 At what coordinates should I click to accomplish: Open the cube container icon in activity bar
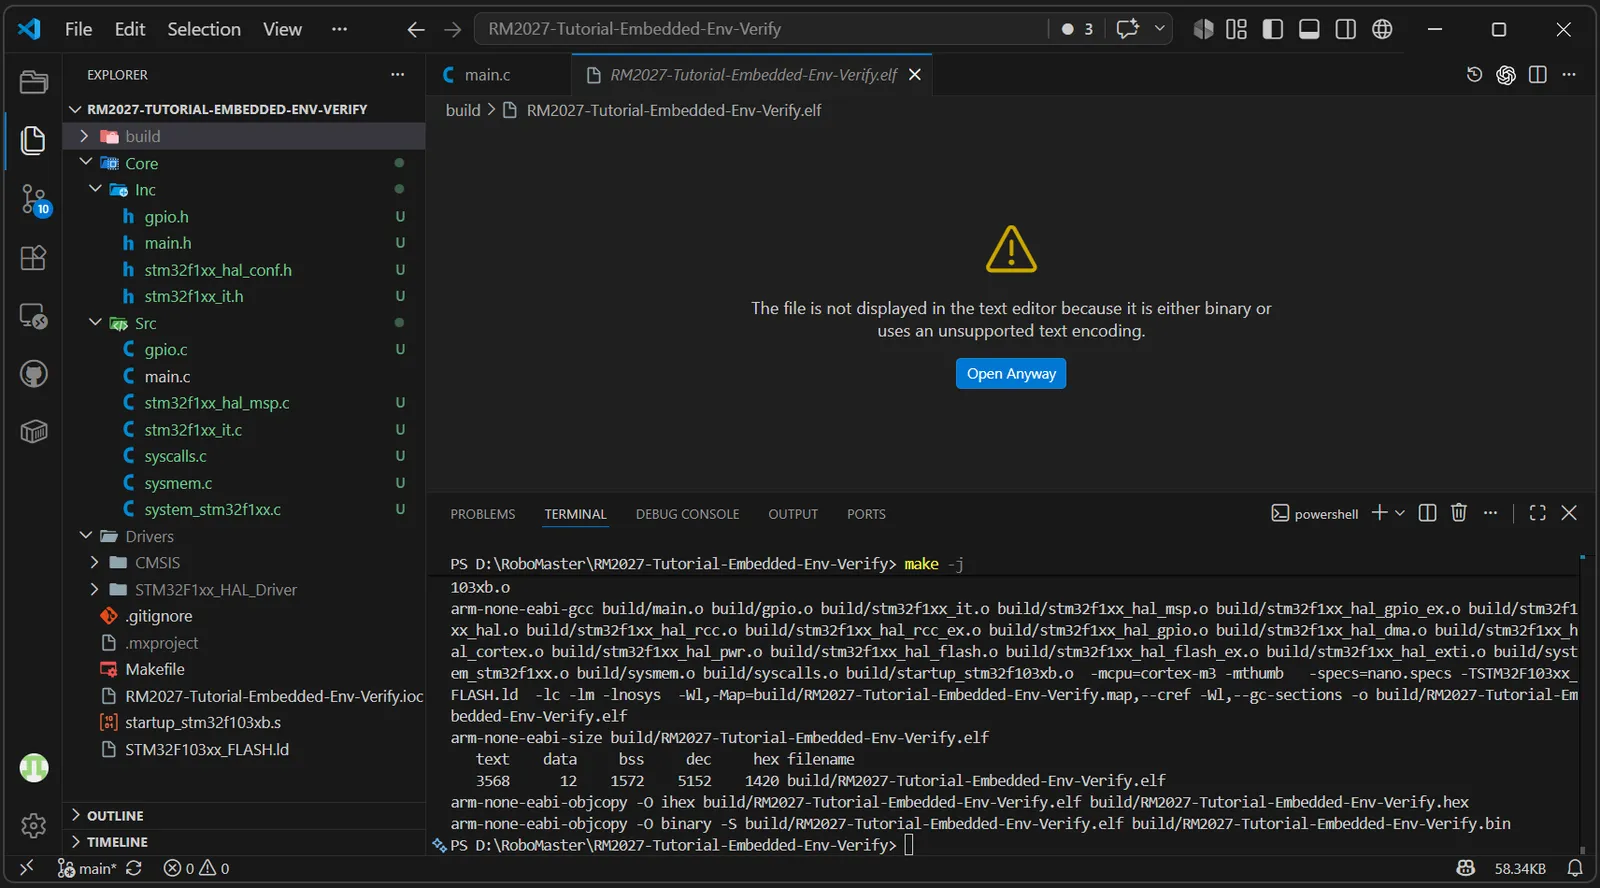(34, 432)
